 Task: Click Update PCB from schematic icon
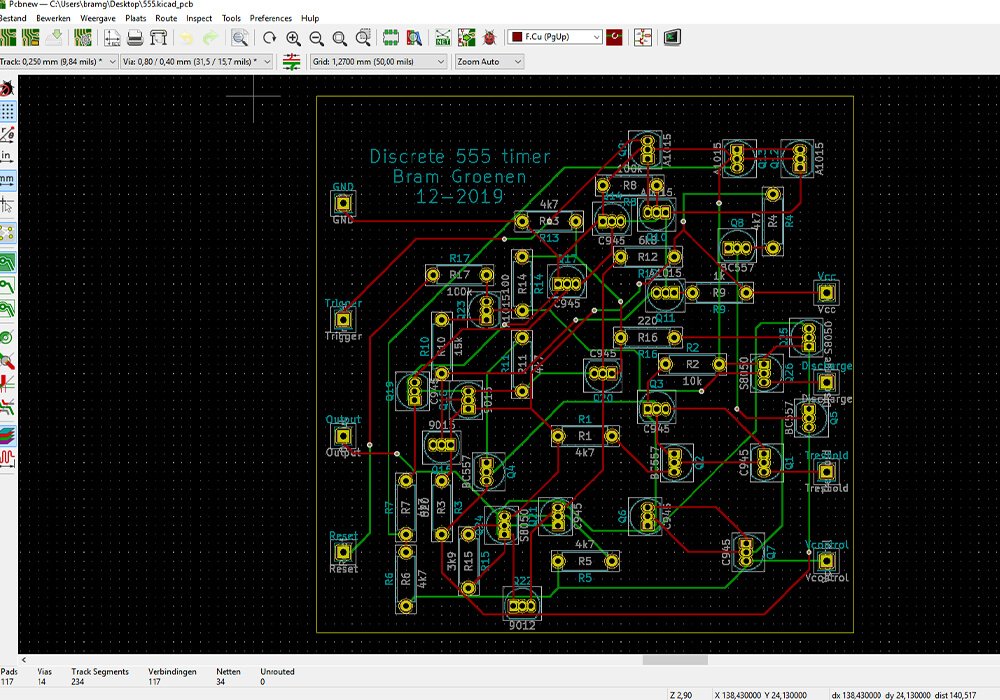point(466,38)
